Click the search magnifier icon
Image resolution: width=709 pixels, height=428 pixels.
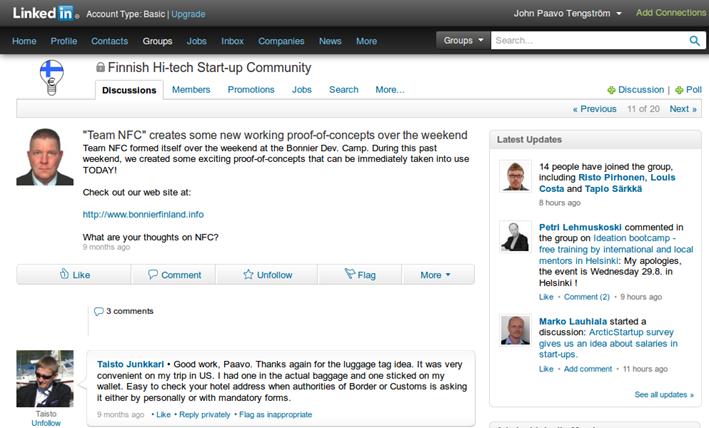tap(694, 41)
